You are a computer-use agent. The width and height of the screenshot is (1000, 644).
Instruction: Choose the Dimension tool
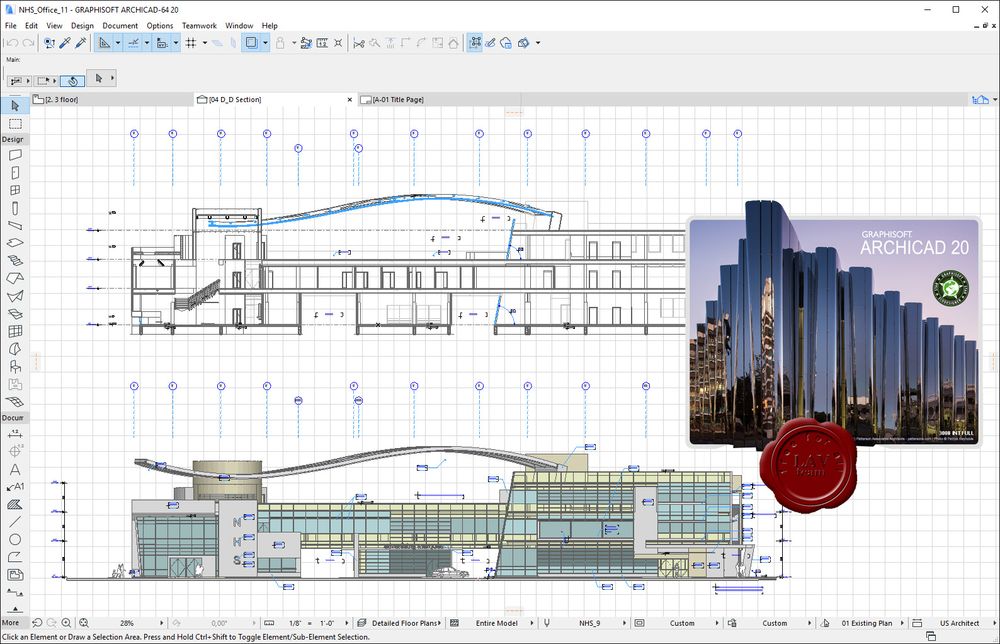(15, 434)
